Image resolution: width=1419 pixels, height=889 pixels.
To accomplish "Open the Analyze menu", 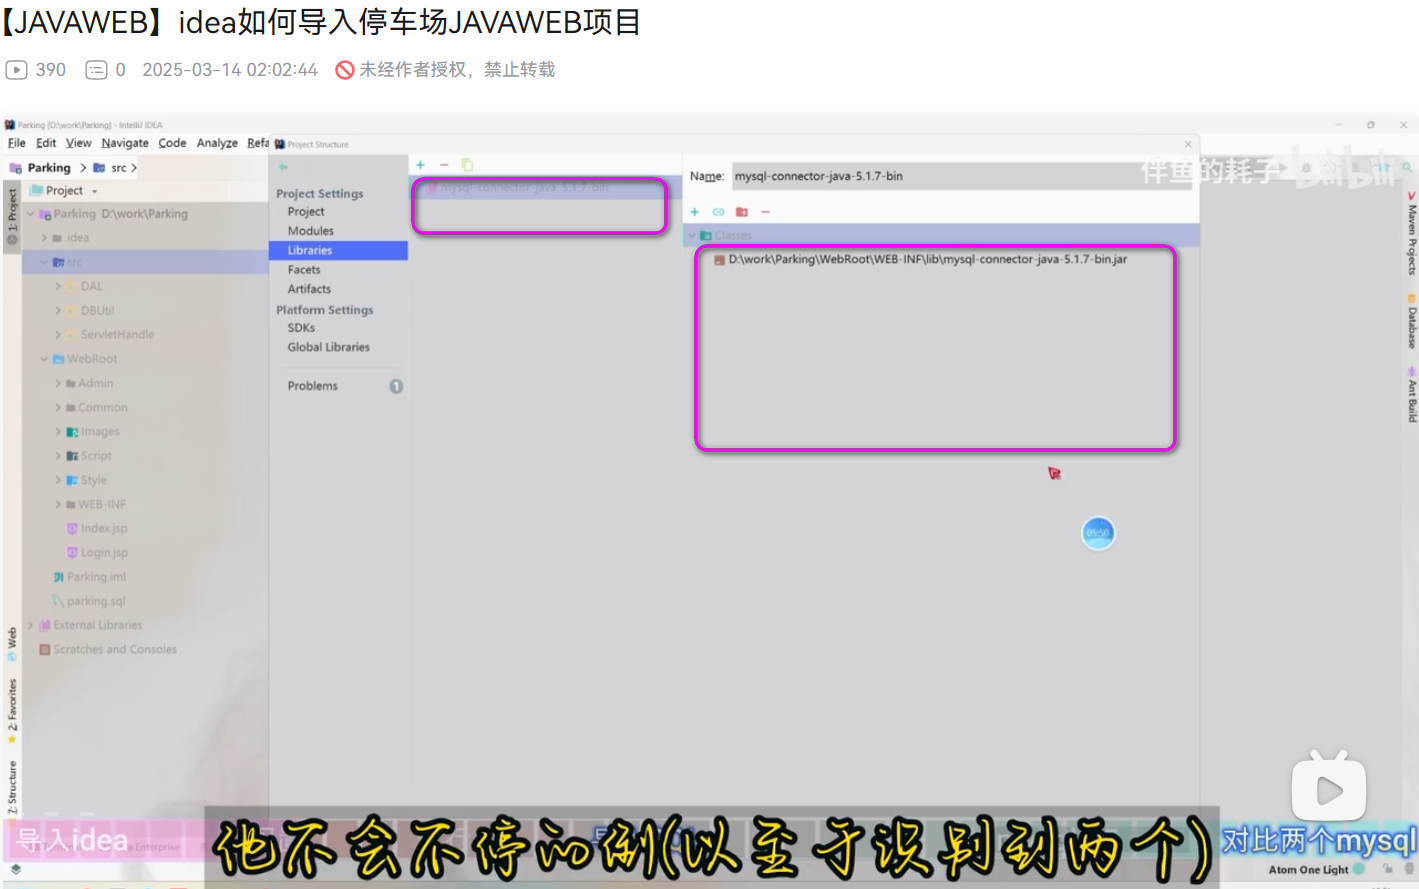I will click(217, 143).
